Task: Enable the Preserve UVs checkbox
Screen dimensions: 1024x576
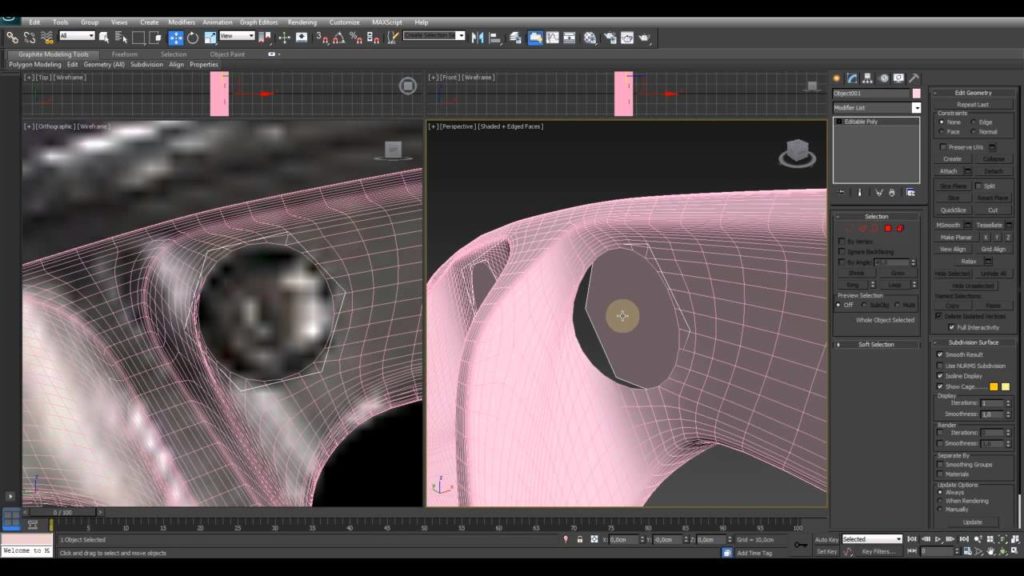Action: 943,147
